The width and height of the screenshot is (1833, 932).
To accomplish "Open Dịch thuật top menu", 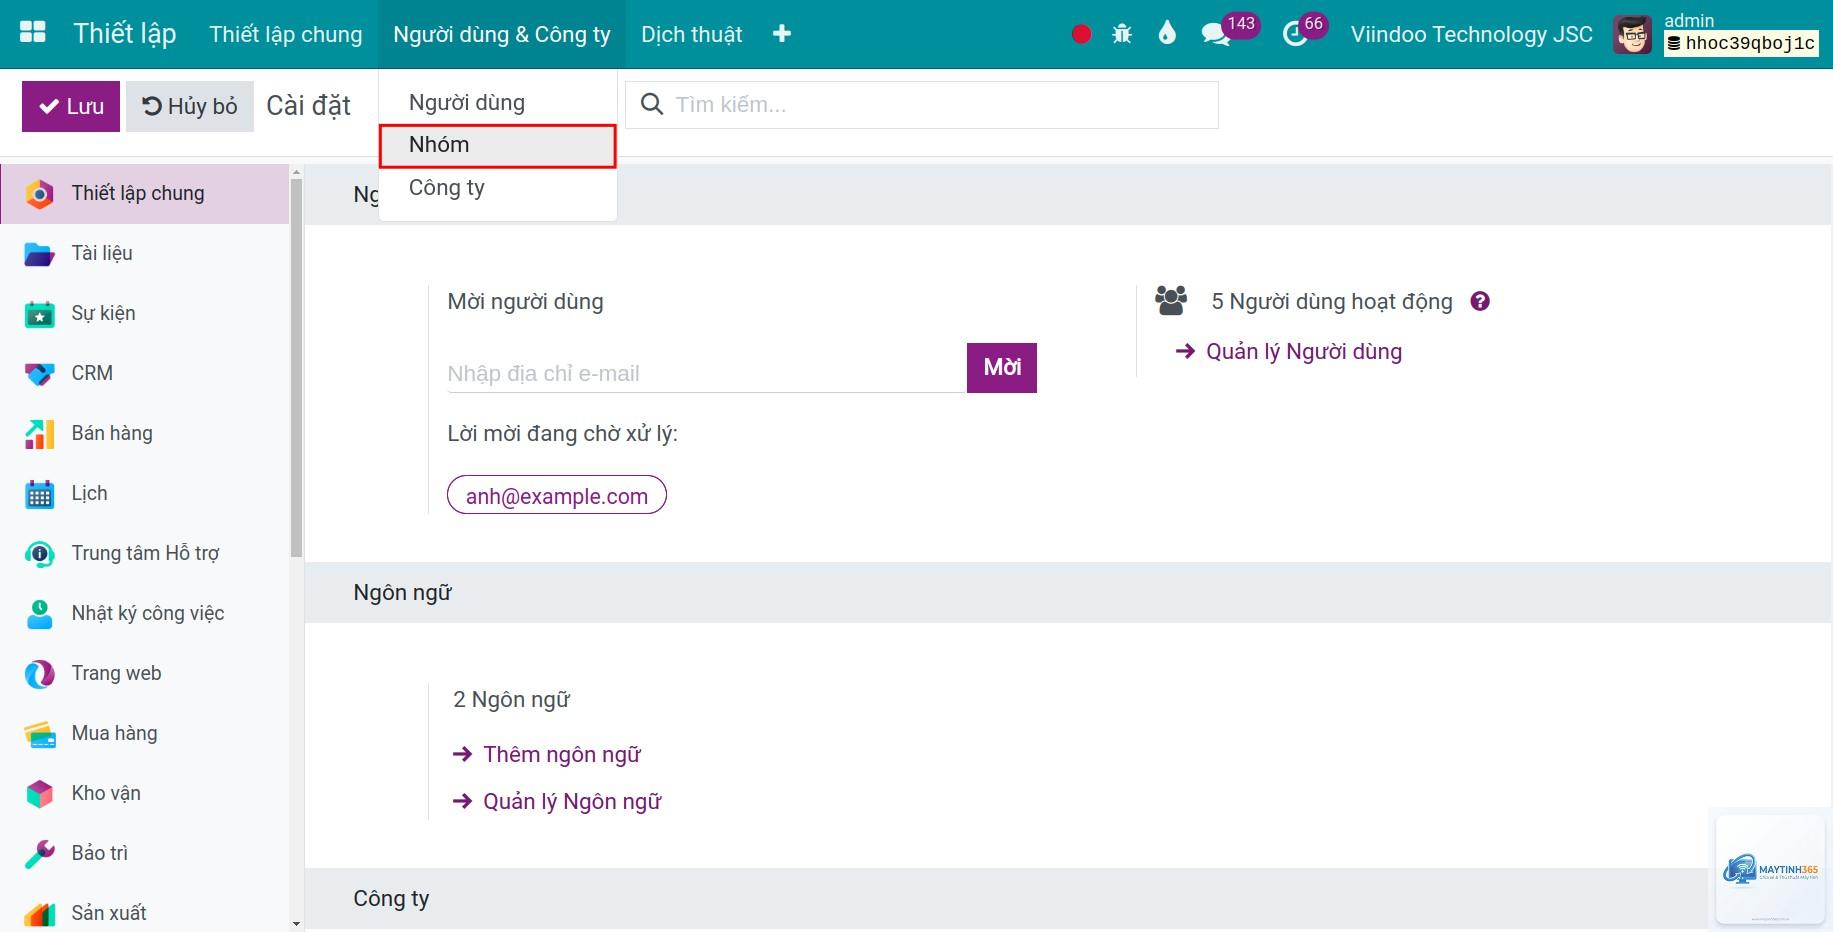I will [692, 34].
